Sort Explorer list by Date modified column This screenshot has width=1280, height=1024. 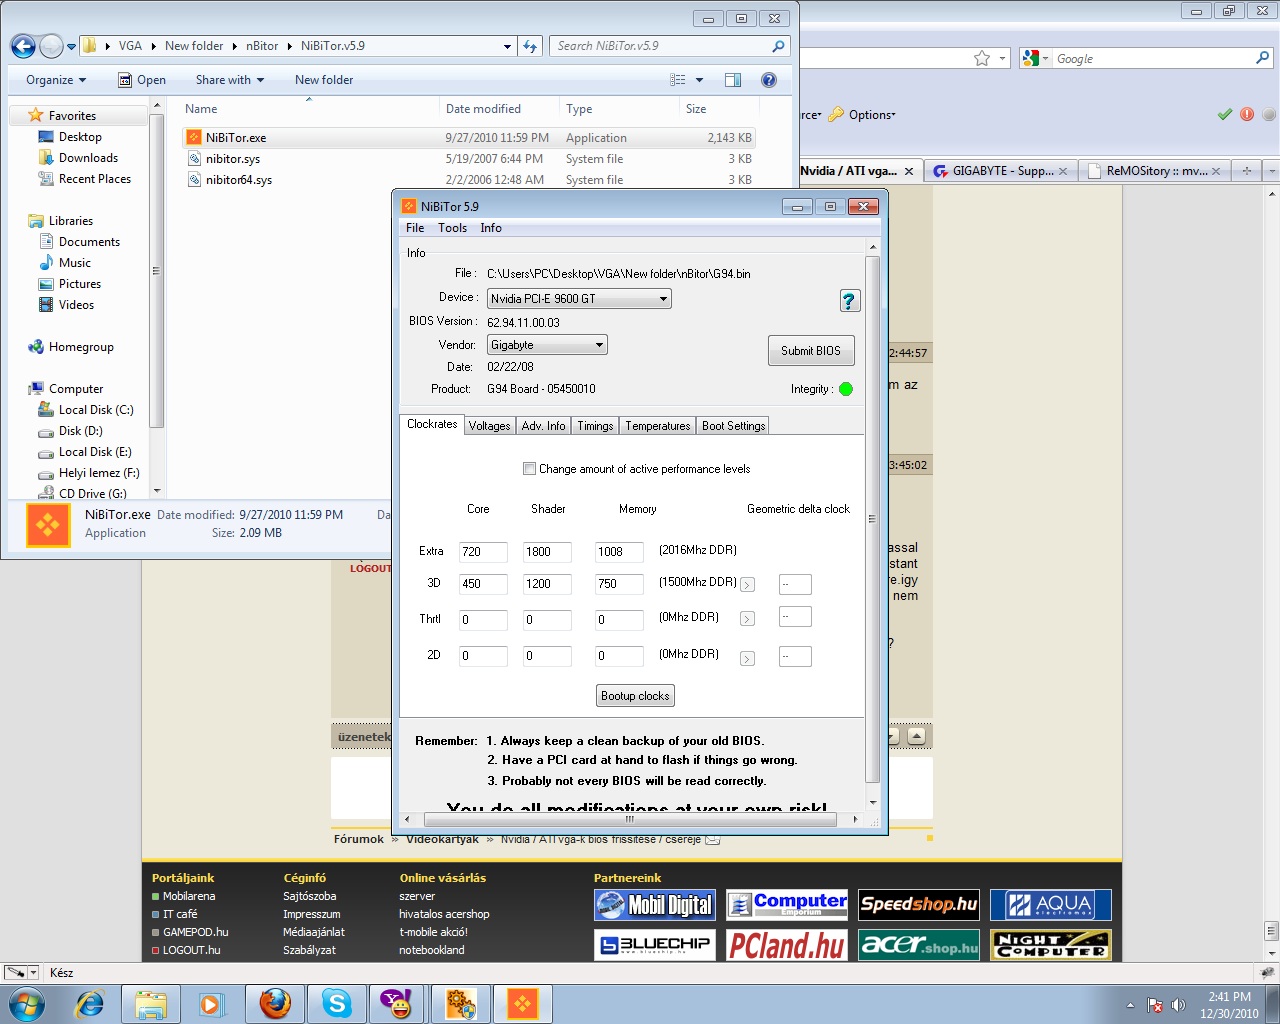[483, 109]
